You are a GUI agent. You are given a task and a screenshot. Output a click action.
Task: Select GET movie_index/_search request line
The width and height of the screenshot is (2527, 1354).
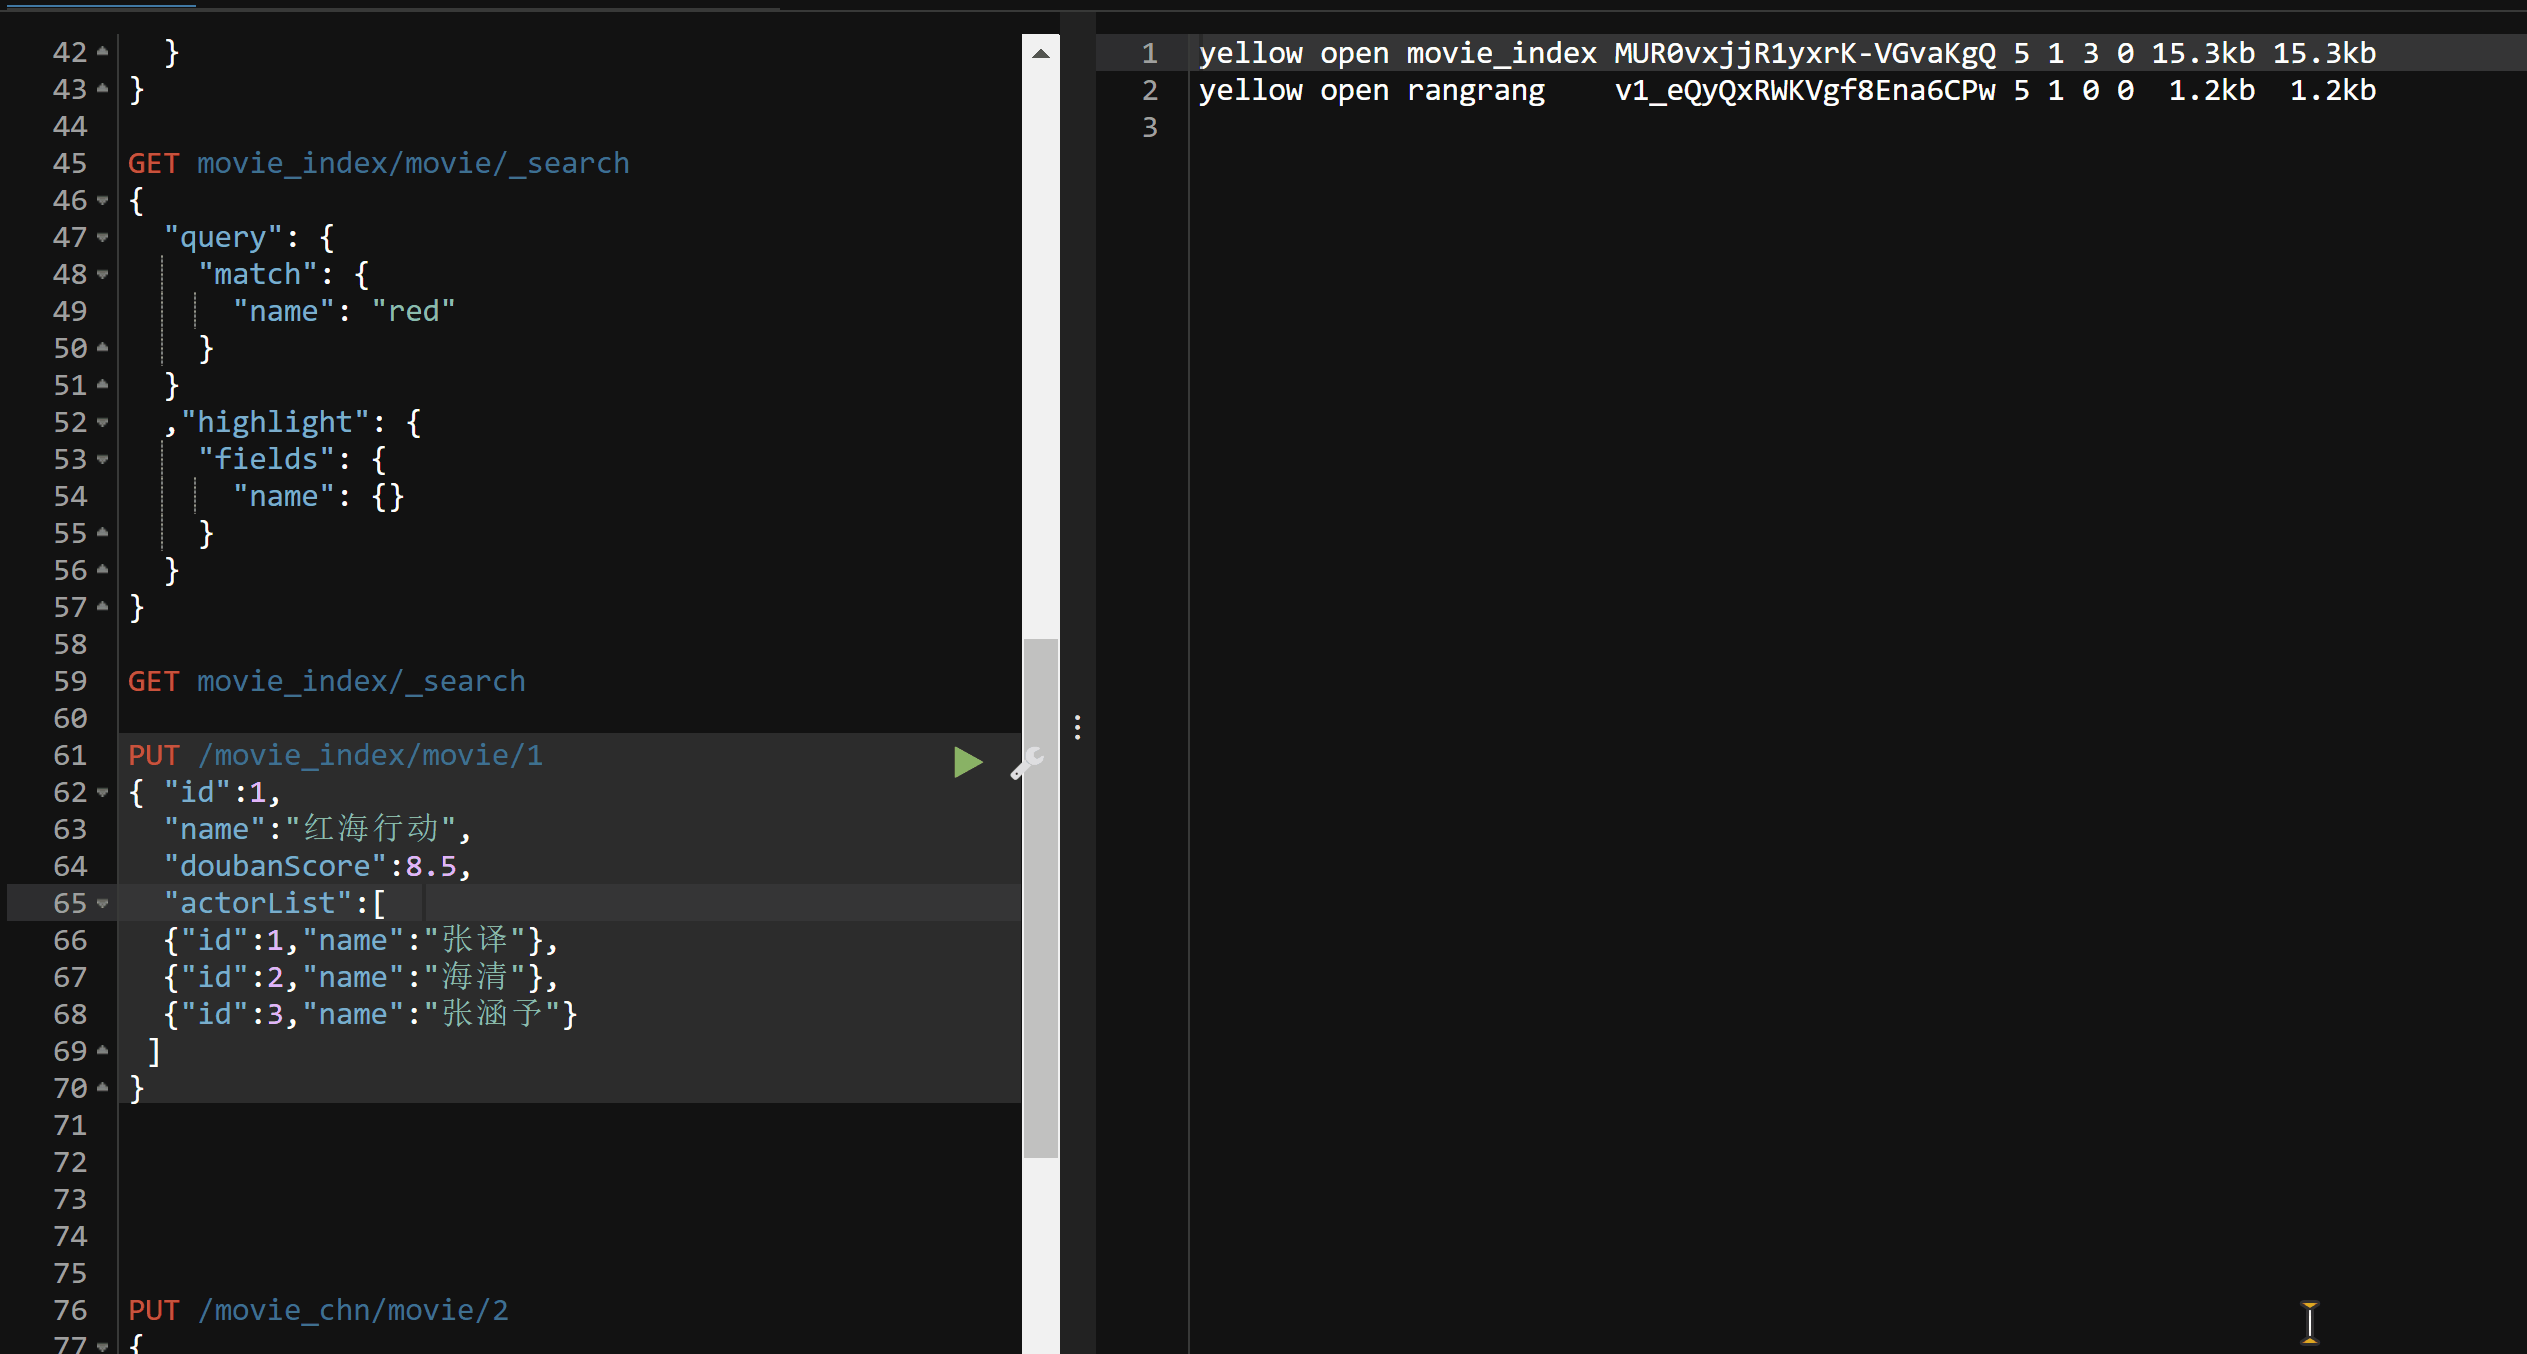(x=326, y=682)
